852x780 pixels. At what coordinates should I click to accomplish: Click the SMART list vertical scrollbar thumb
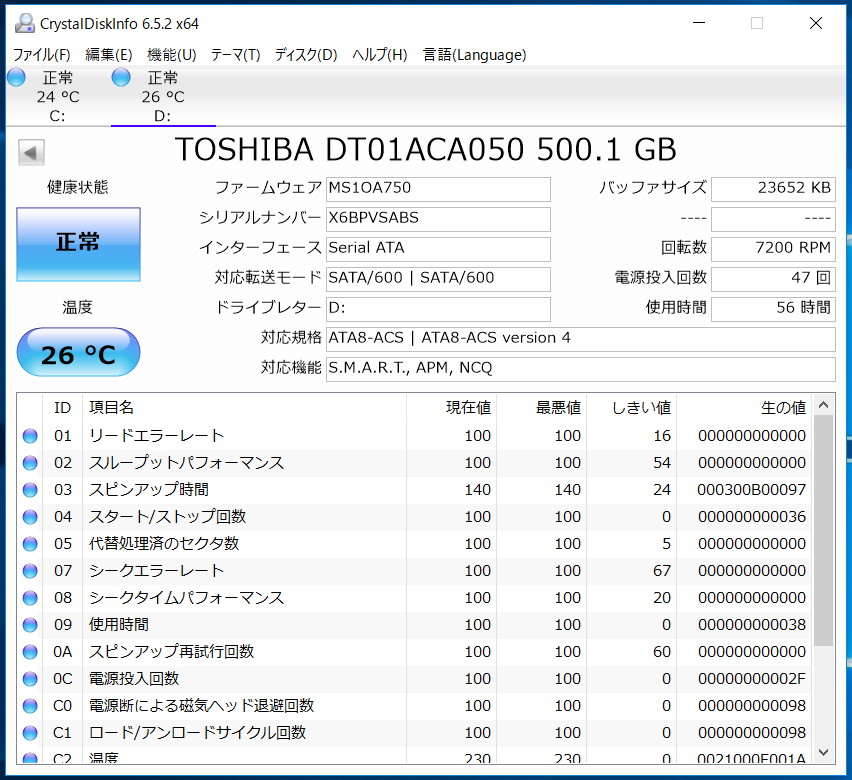click(x=823, y=531)
